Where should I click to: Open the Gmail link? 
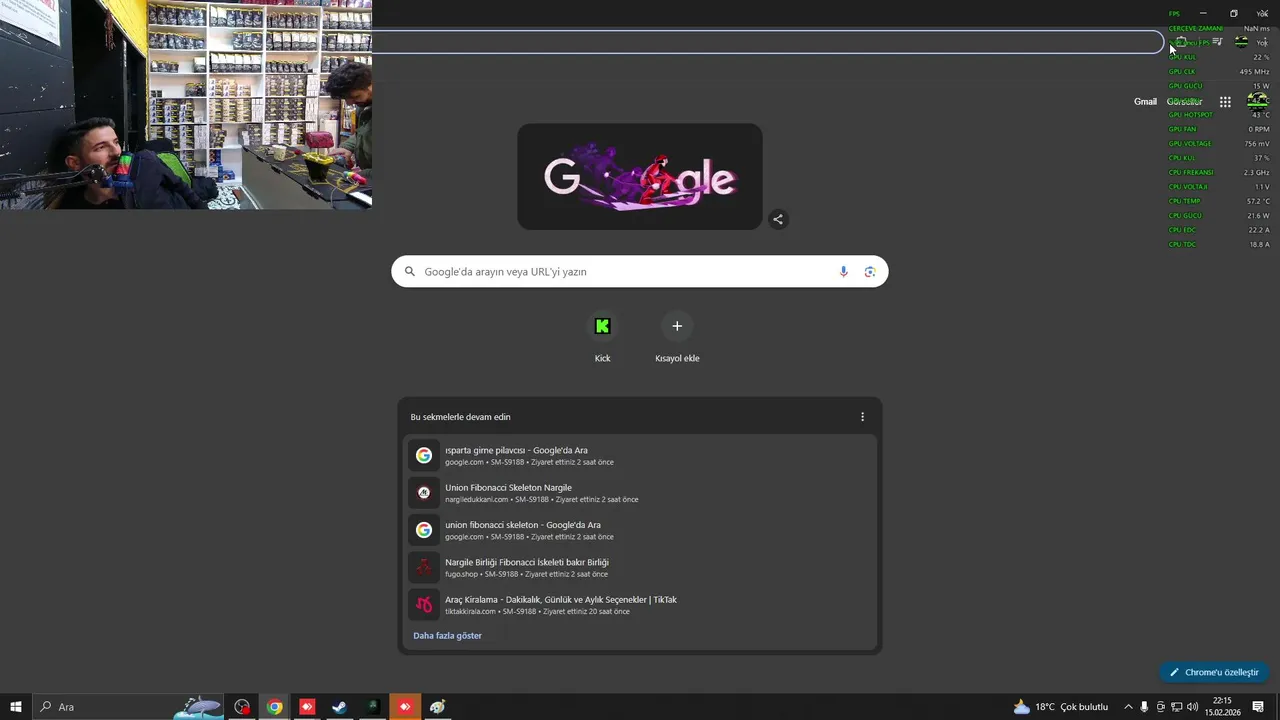[x=1145, y=102]
